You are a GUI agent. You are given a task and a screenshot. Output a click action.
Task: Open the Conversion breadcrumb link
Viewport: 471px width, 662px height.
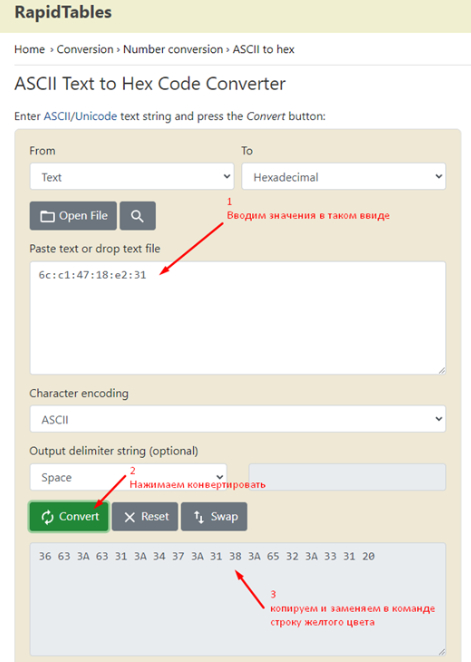85,49
